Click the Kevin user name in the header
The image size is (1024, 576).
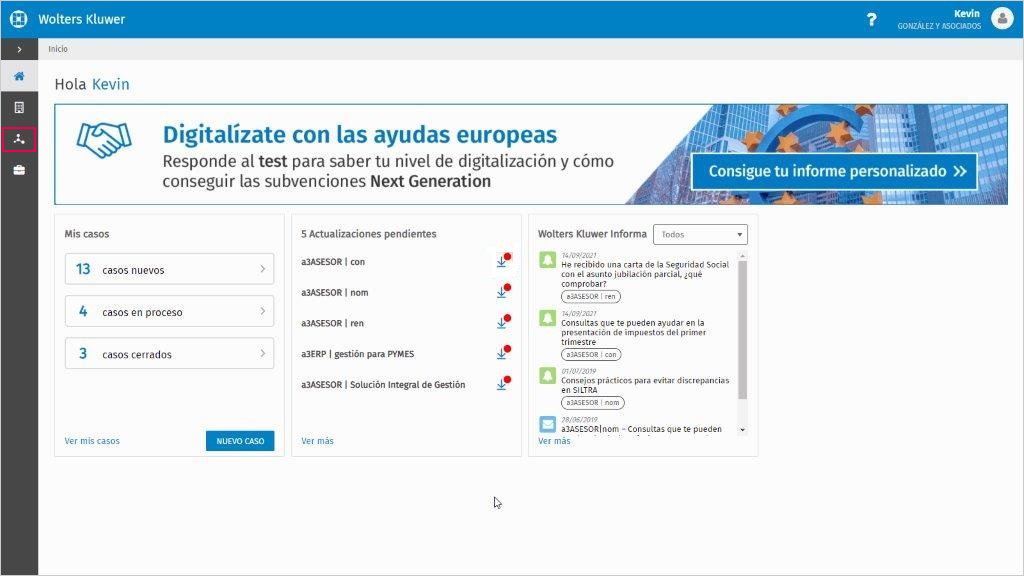[967, 14]
